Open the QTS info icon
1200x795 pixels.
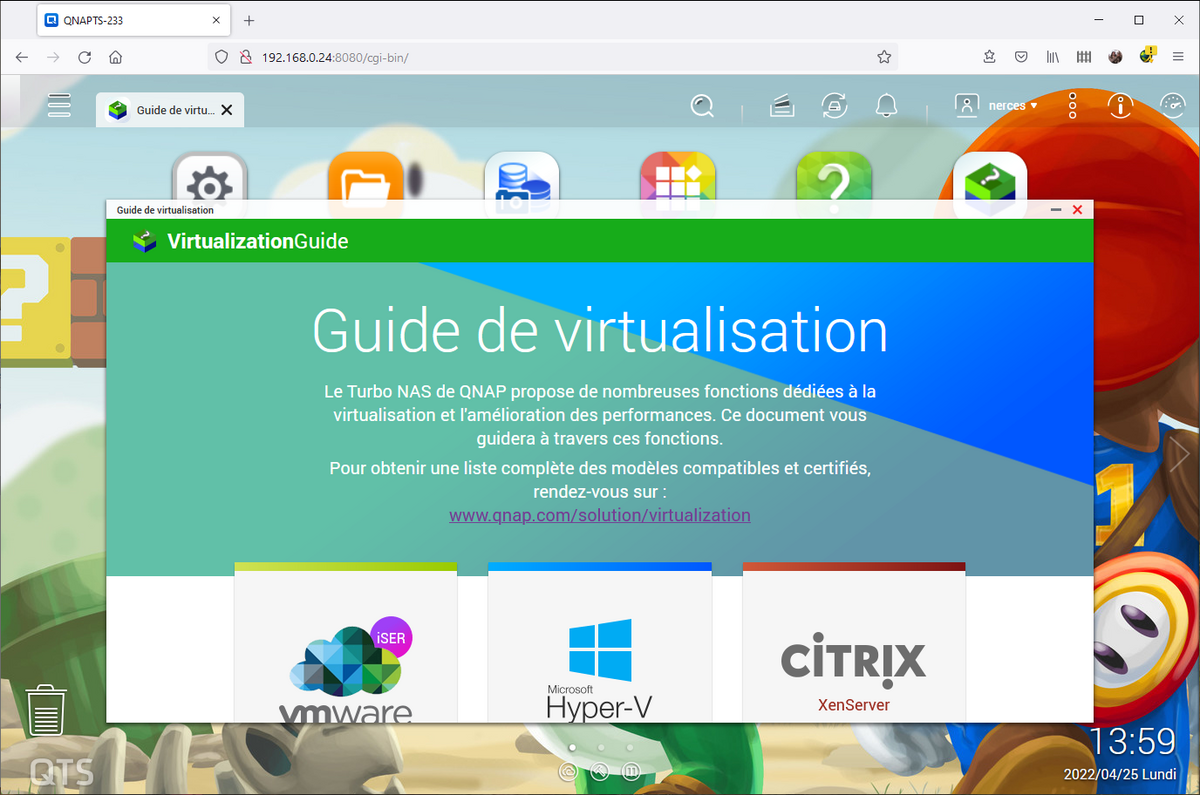pos(1120,105)
